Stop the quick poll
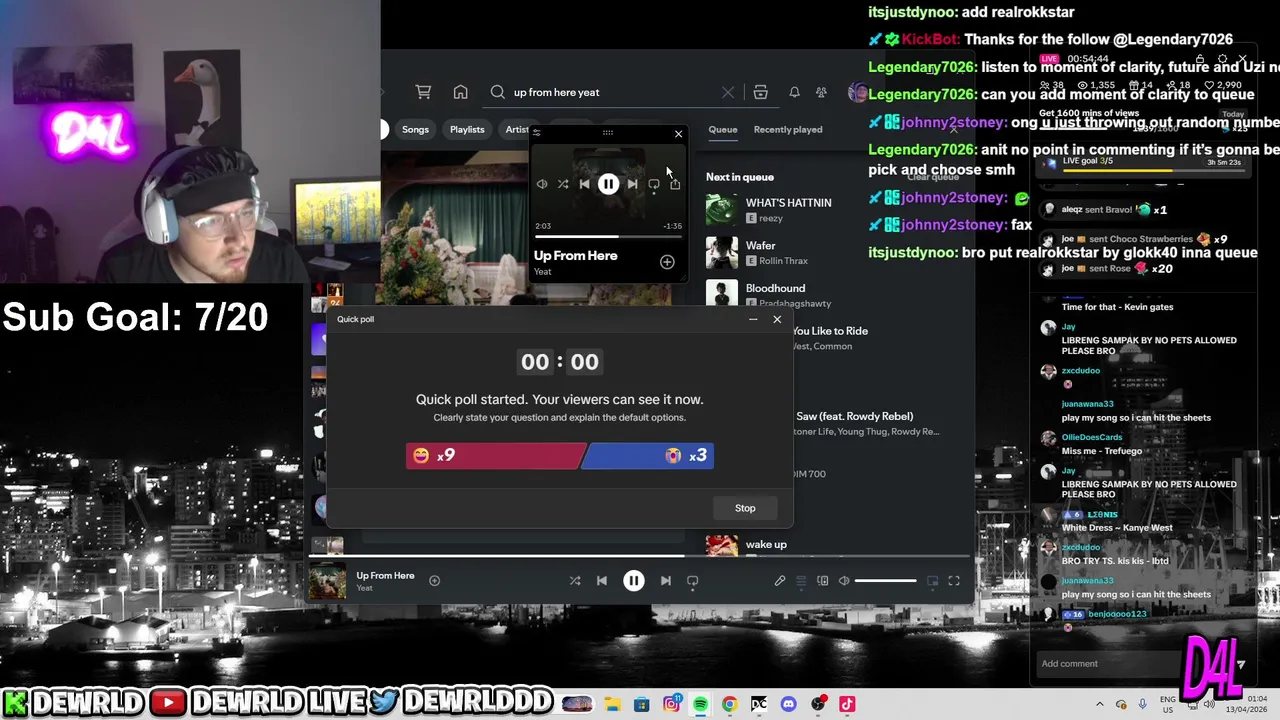Screen dimensions: 1280x720 [x=745, y=508]
